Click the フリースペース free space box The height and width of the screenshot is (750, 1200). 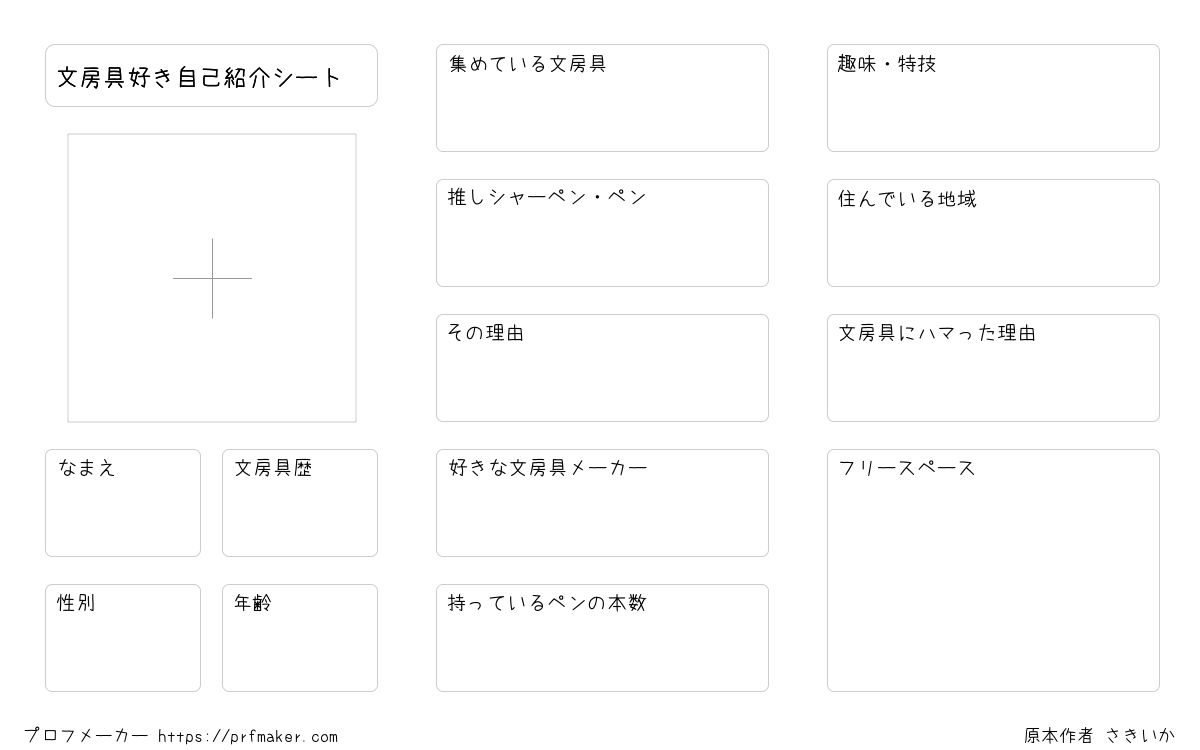[x=993, y=570]
